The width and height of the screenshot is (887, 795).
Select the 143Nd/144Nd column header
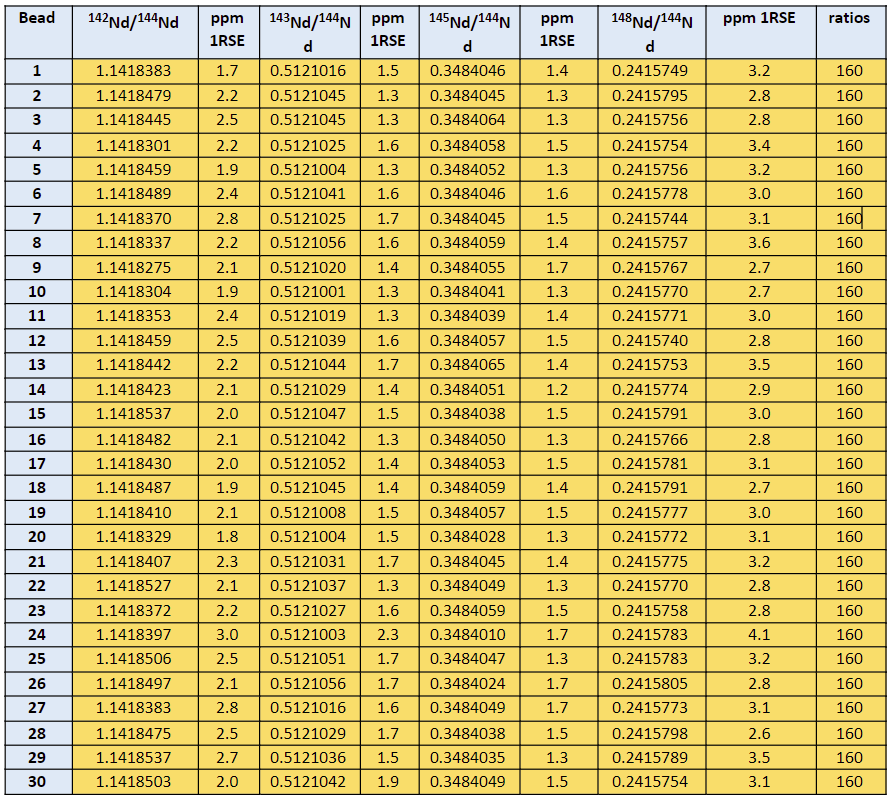click(310, 32)
